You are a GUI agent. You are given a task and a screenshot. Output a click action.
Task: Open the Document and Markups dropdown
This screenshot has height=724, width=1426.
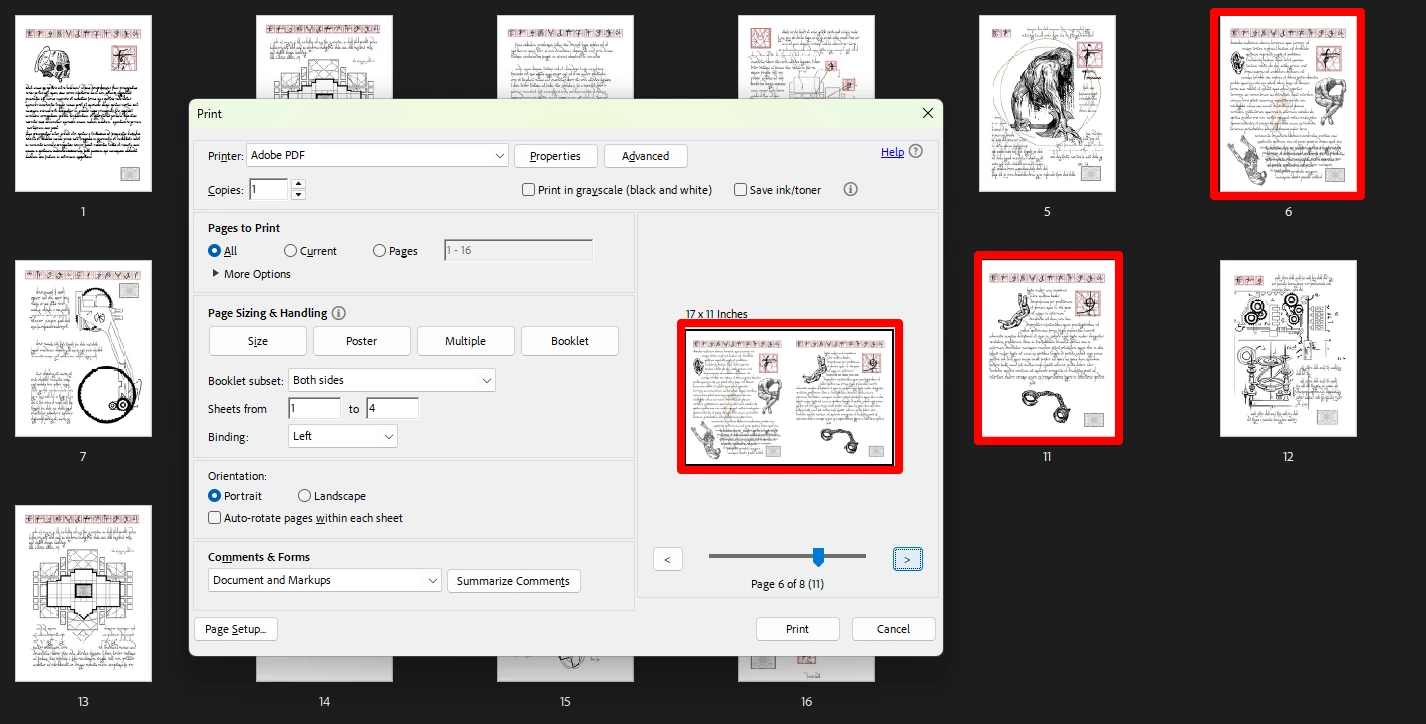click(325, 581)
